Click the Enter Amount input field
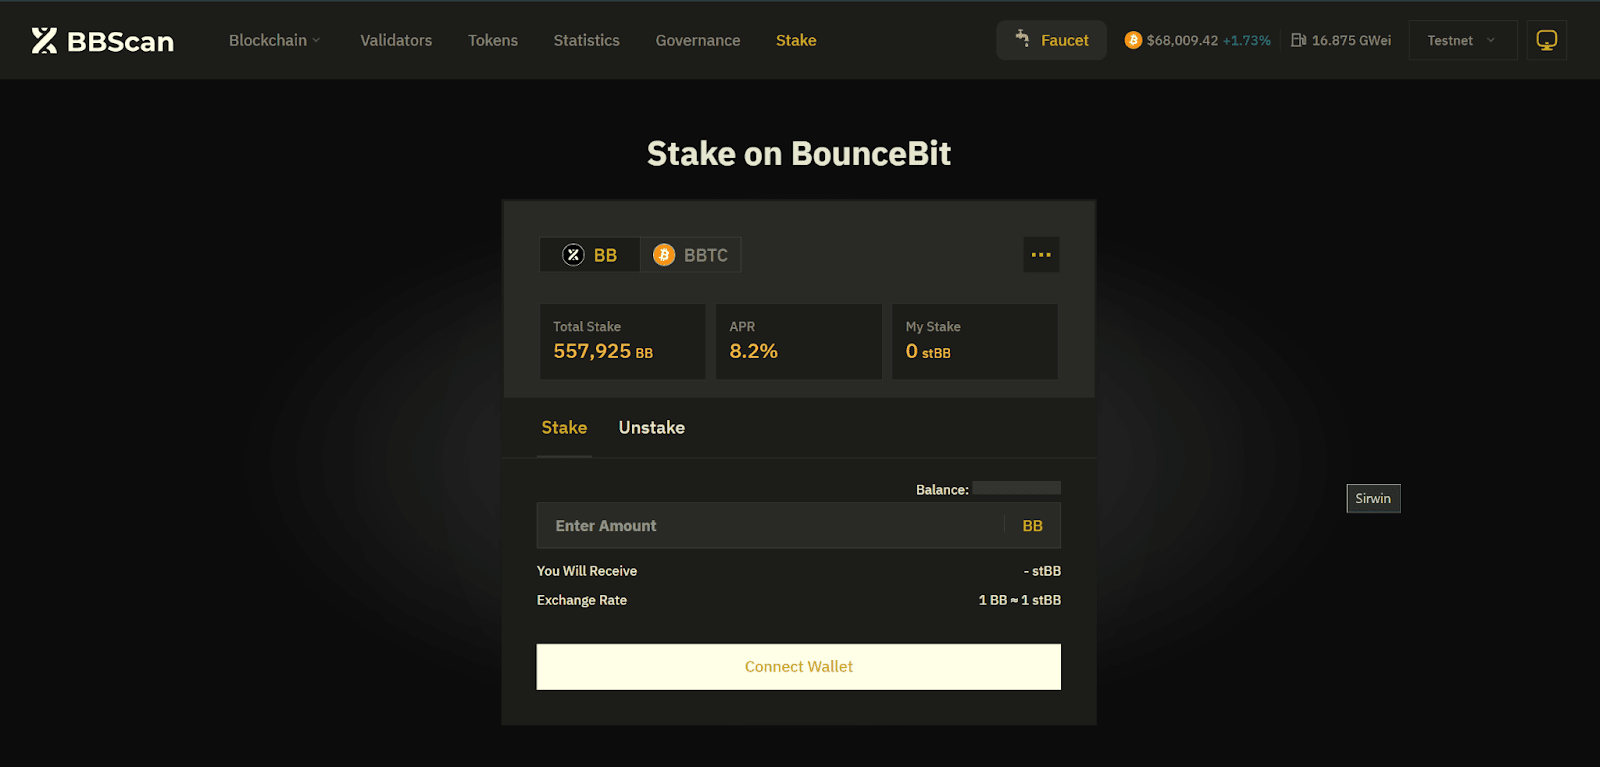Viewport: 1600px width, 767px height. point(770,526)
